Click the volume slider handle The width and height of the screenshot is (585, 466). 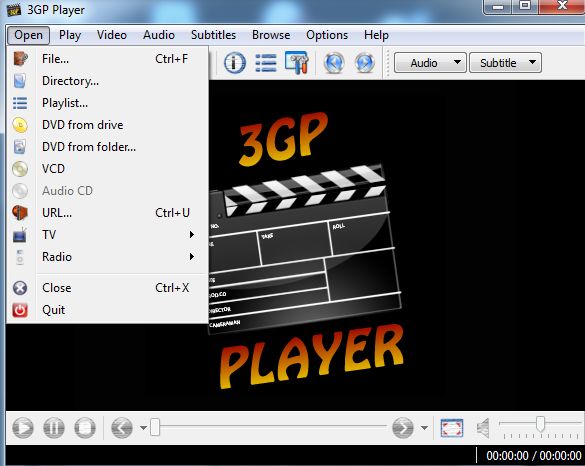click(x=540, y=423)
